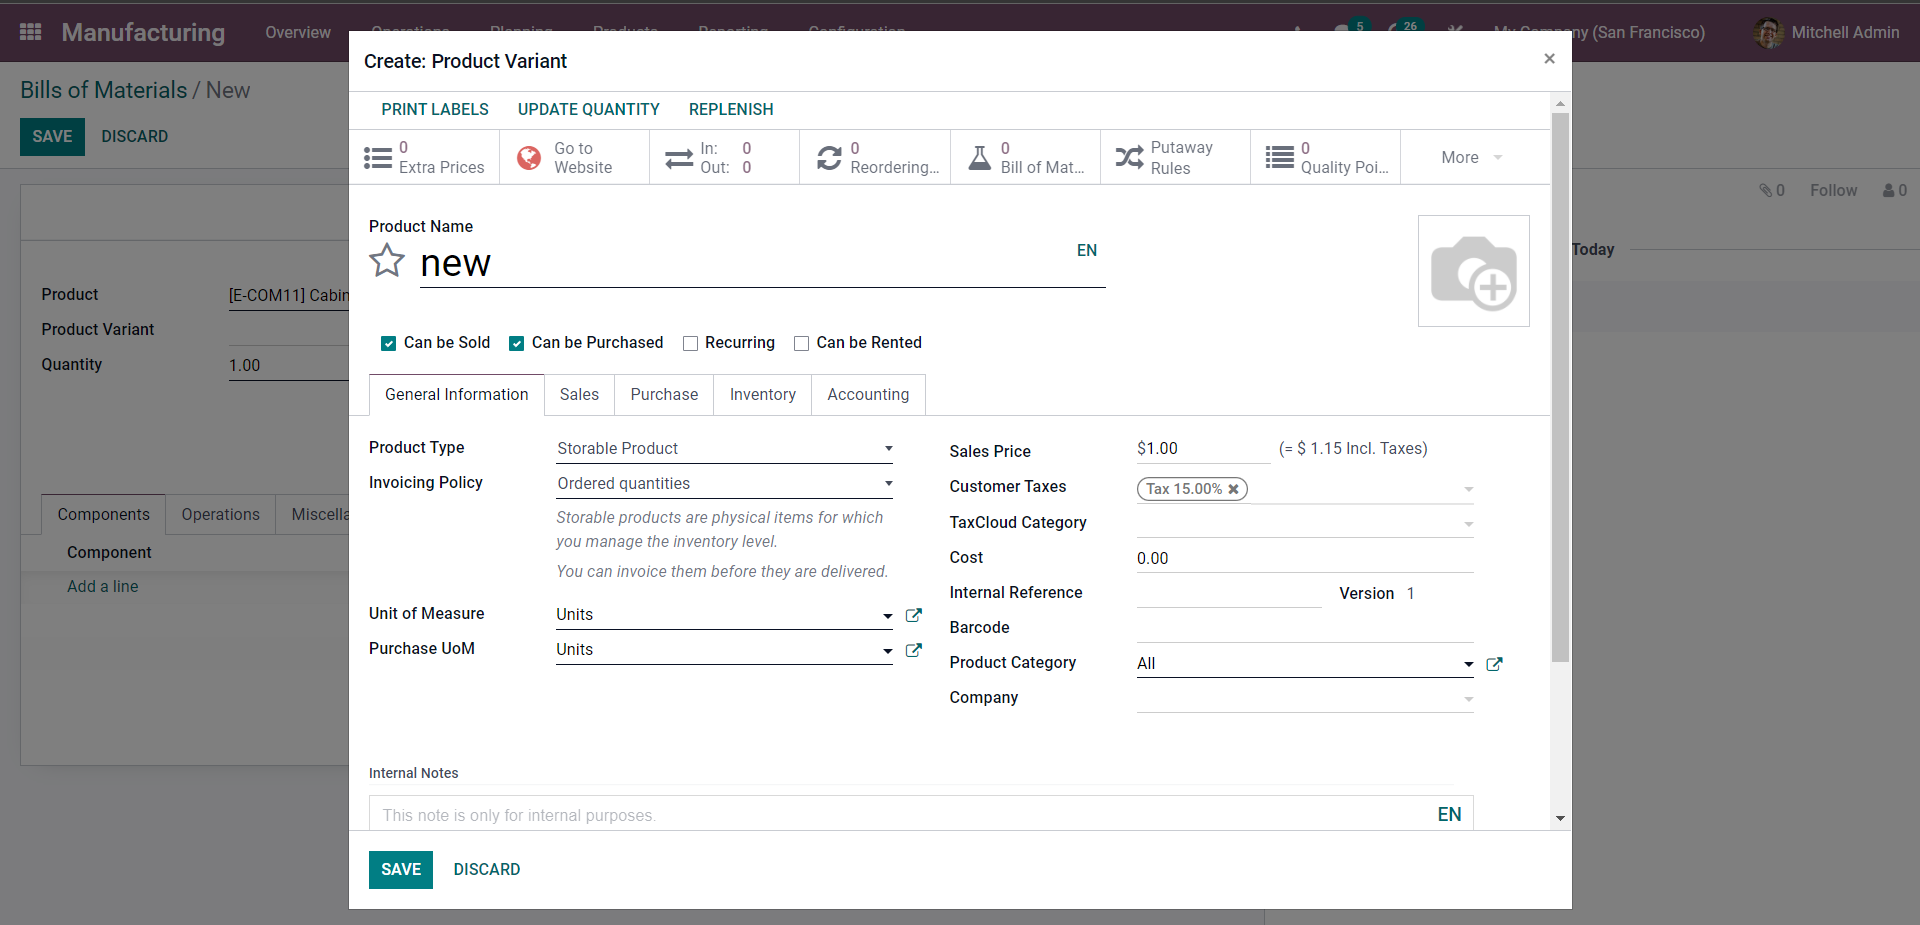Switch to the Accounting tab
The width and height of the screenshot is (1920, 925).
pyautogui.click(x=867, y=395)
